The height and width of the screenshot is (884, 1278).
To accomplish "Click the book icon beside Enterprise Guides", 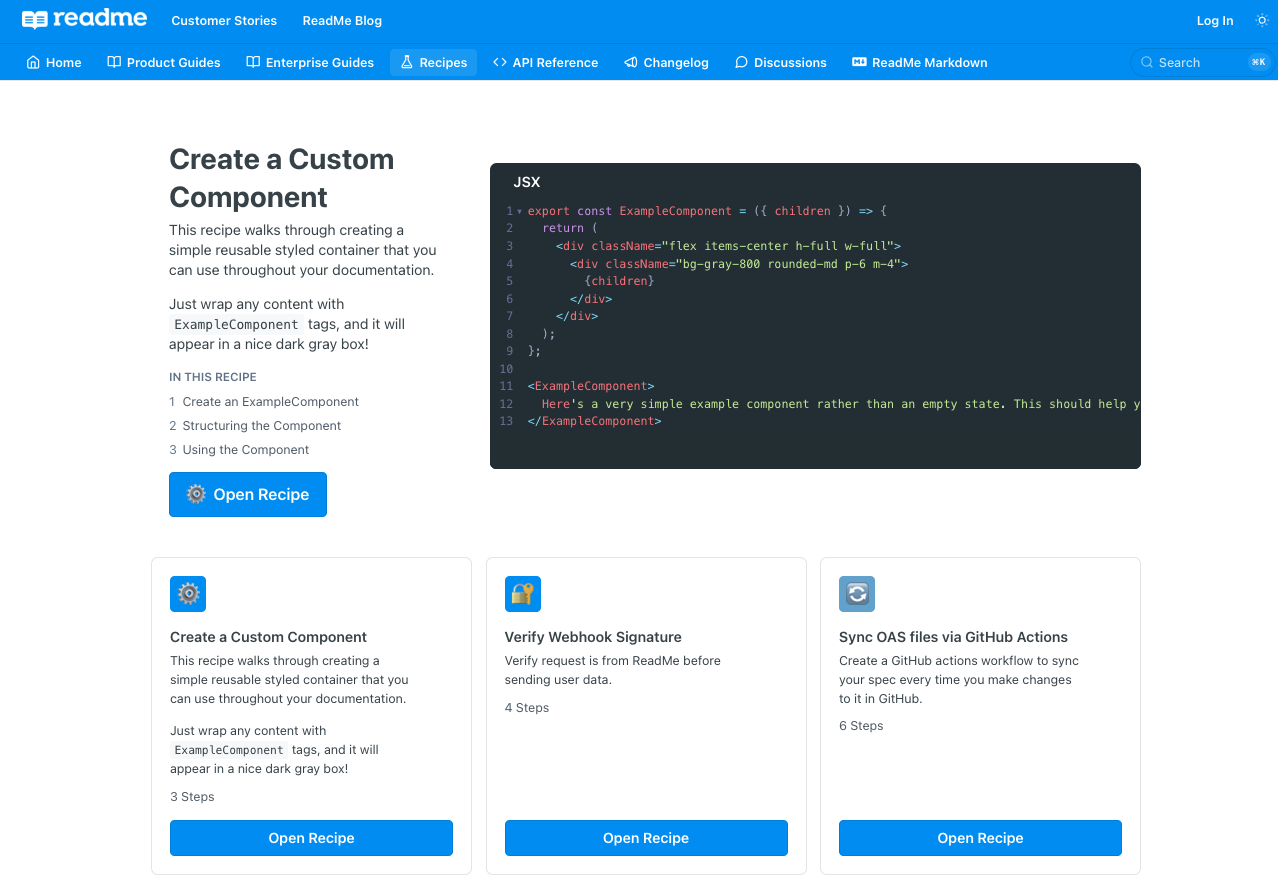I will [253, 62].
